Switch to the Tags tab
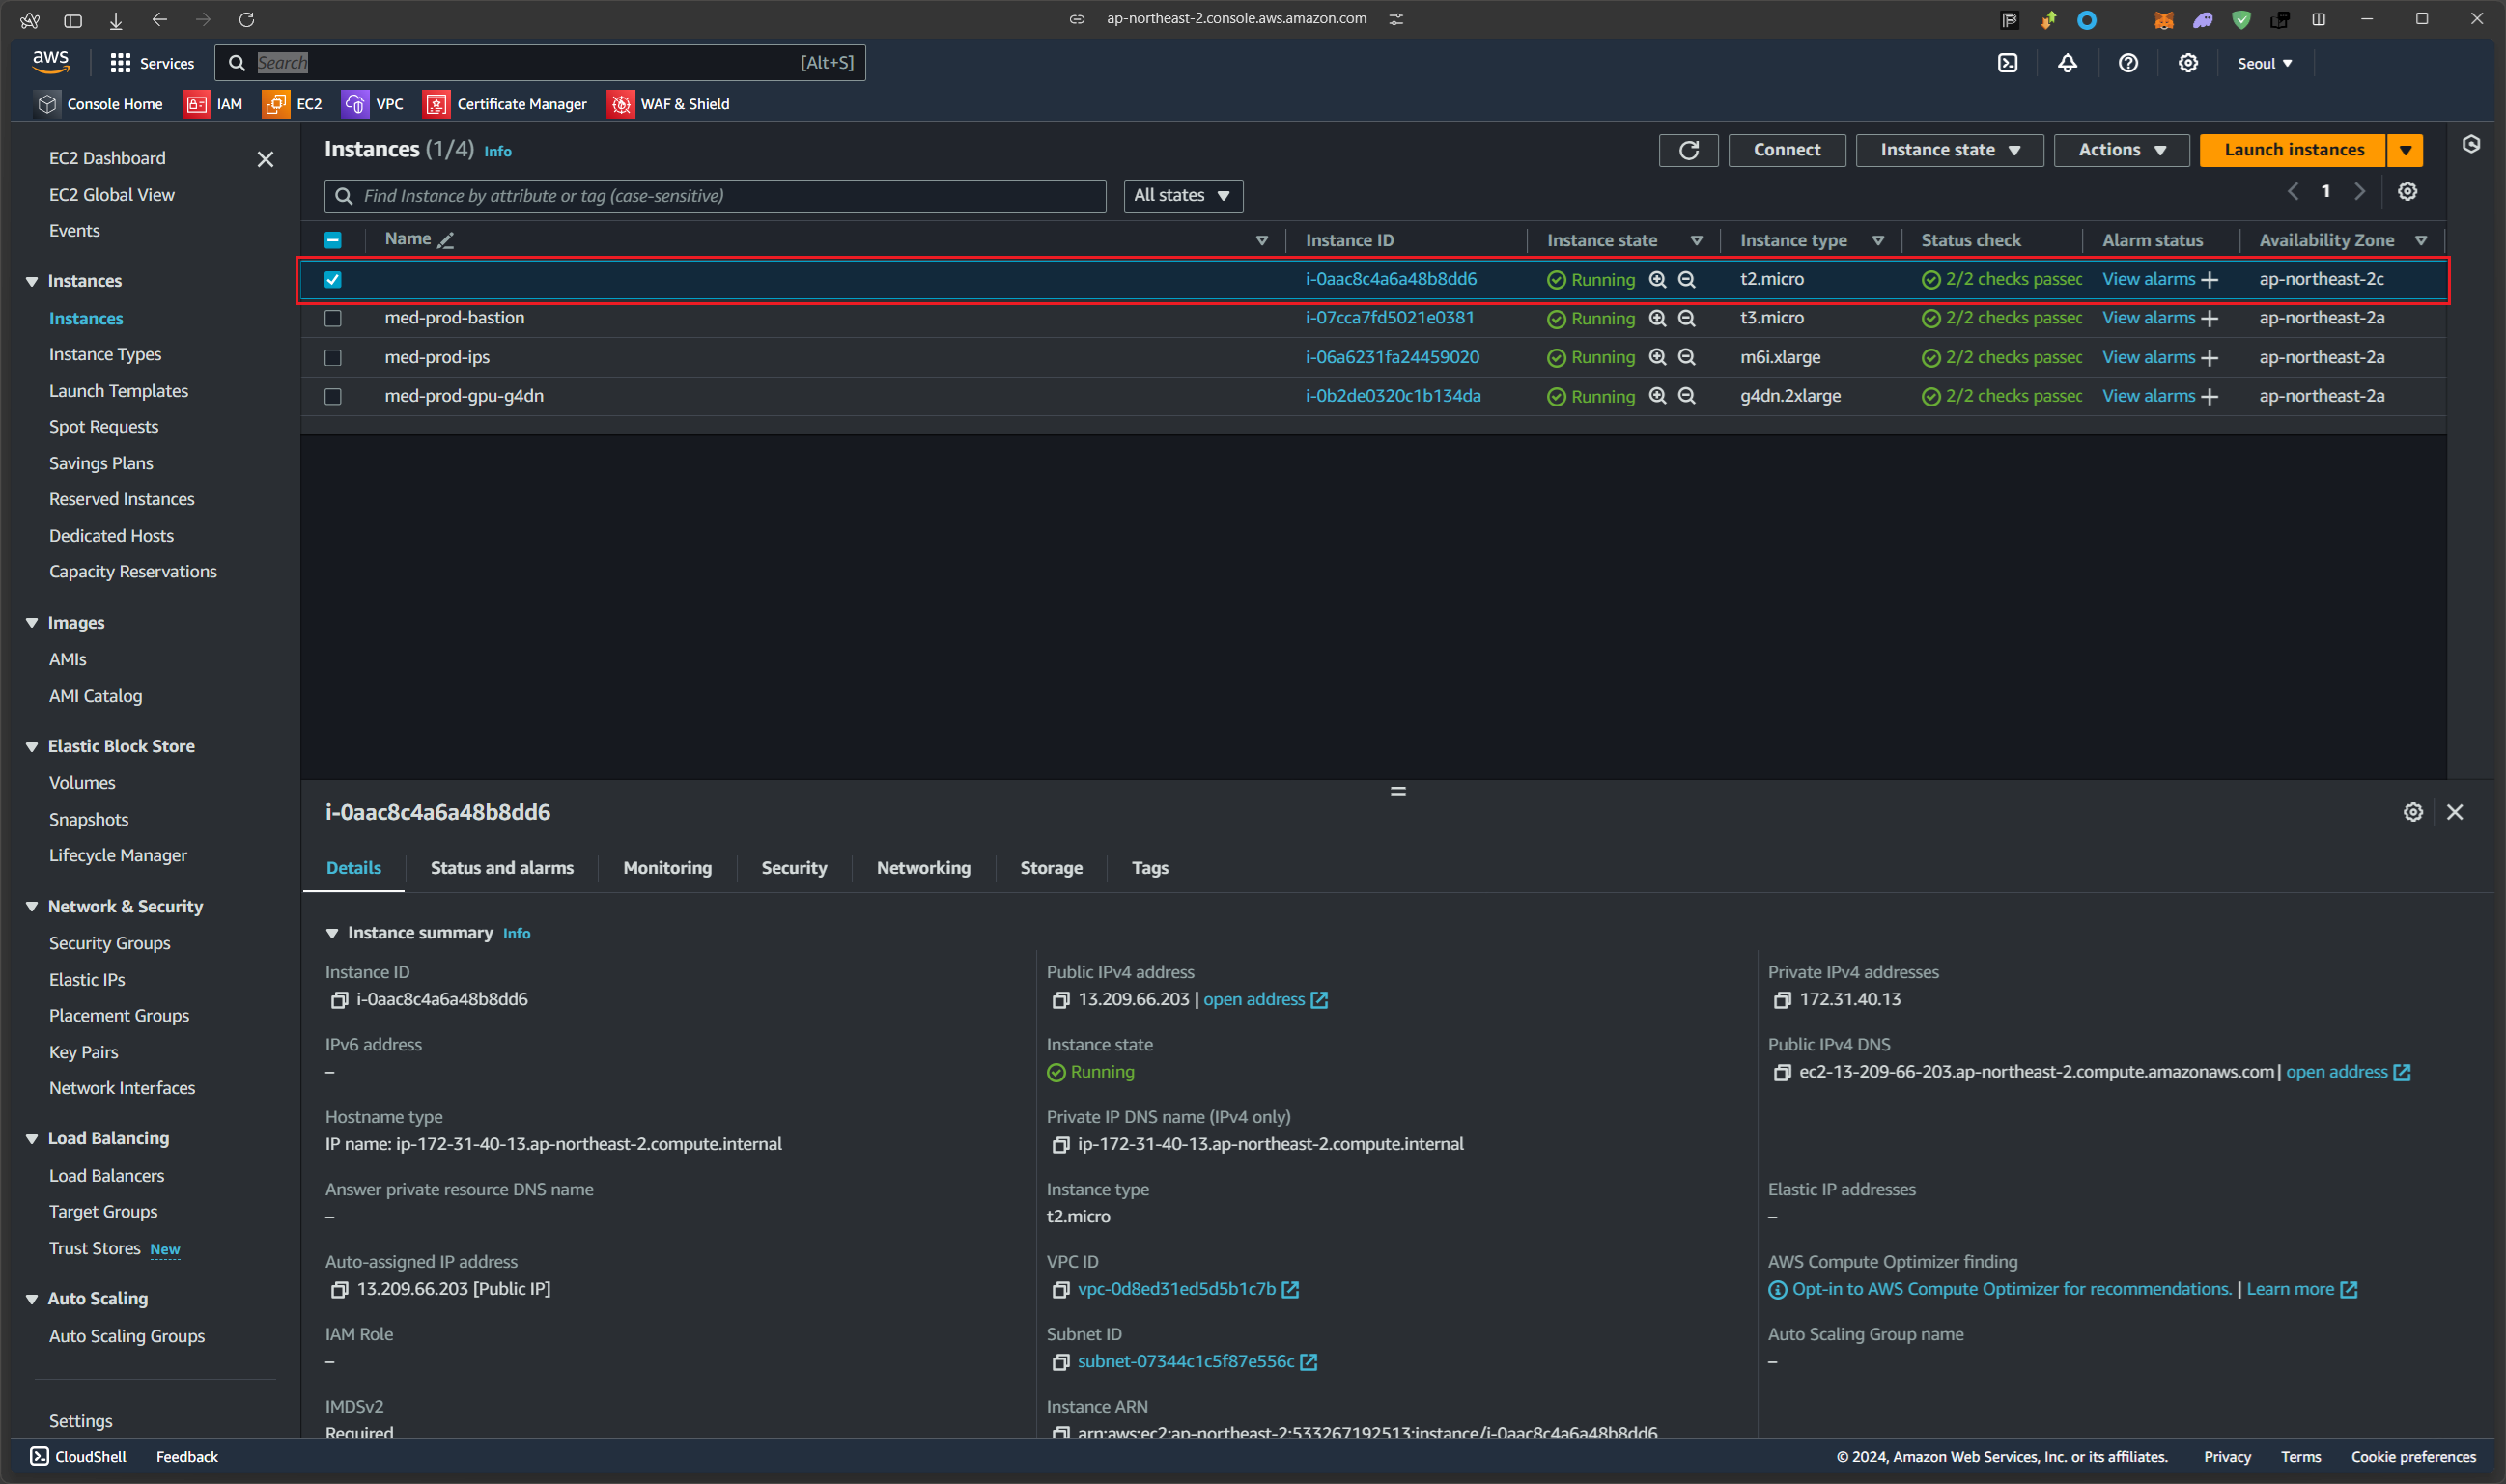 click(x=1150, y=868)
